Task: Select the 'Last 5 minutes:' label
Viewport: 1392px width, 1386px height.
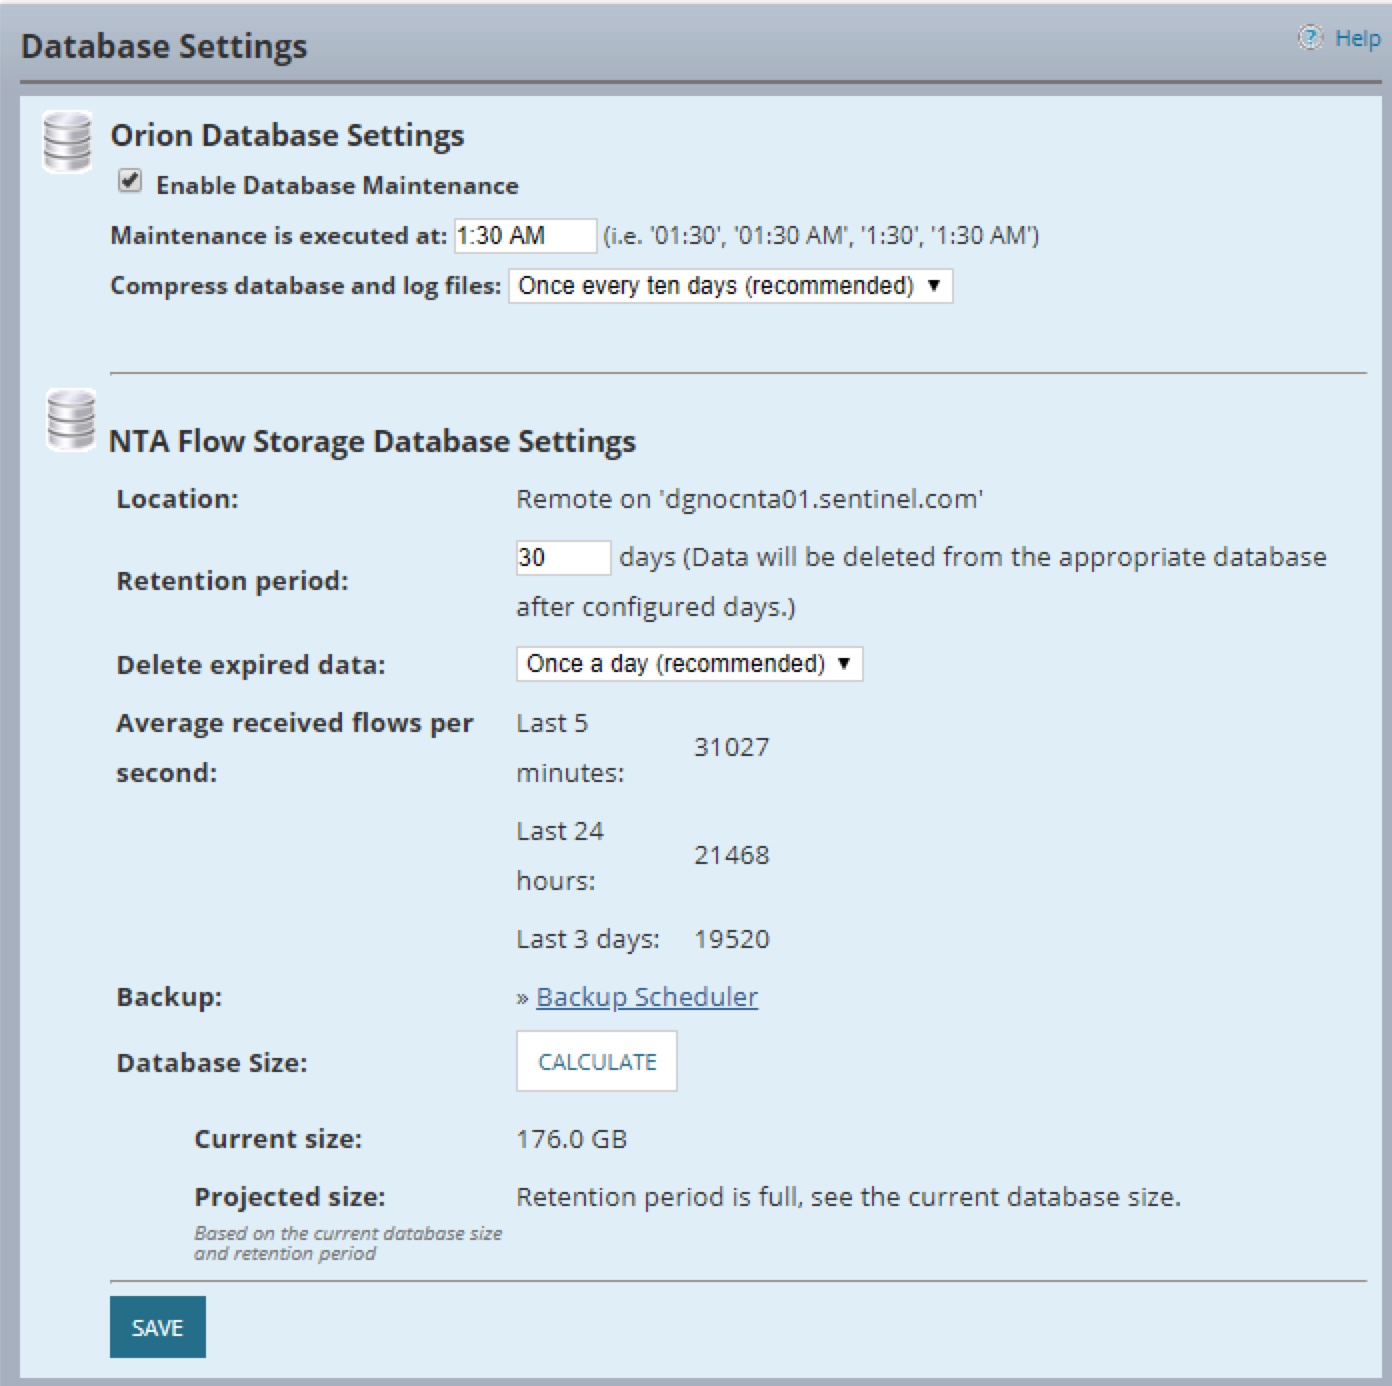Action: pyautogui.click(x=570, y=748)
